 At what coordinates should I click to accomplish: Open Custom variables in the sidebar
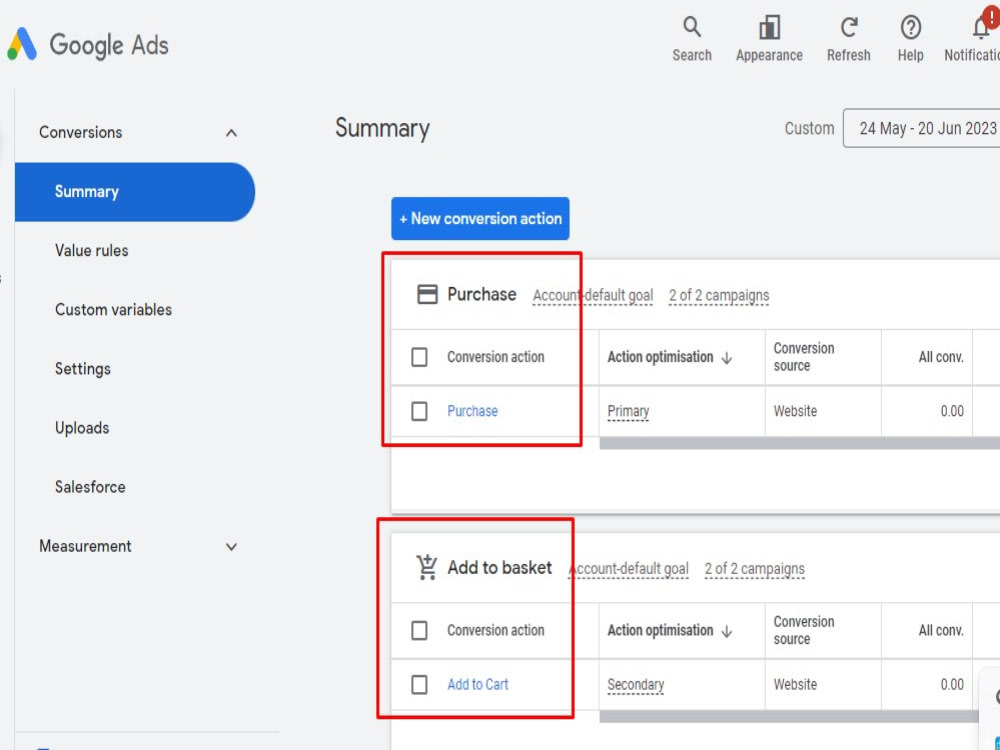point(114,310)
